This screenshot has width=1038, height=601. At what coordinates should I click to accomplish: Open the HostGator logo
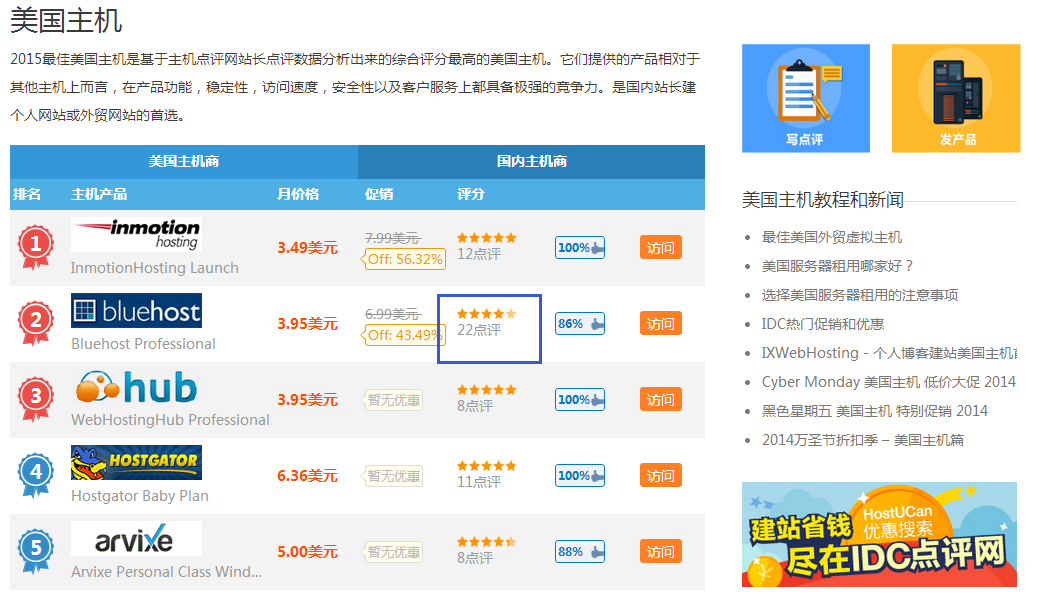click(136, 463)
